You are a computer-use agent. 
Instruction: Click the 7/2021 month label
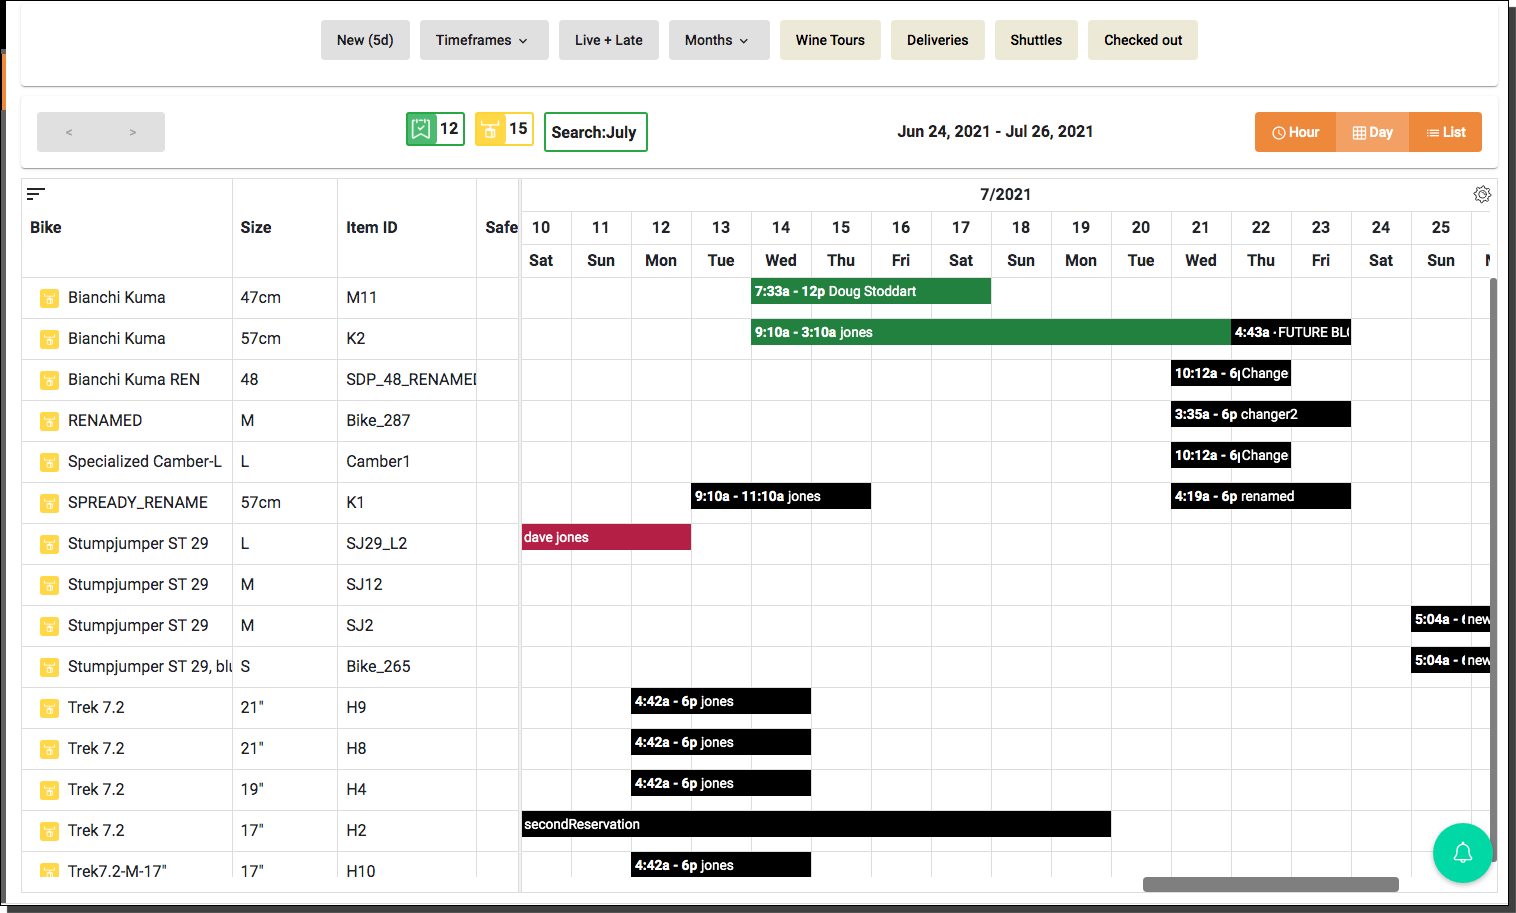[1005, 194]
